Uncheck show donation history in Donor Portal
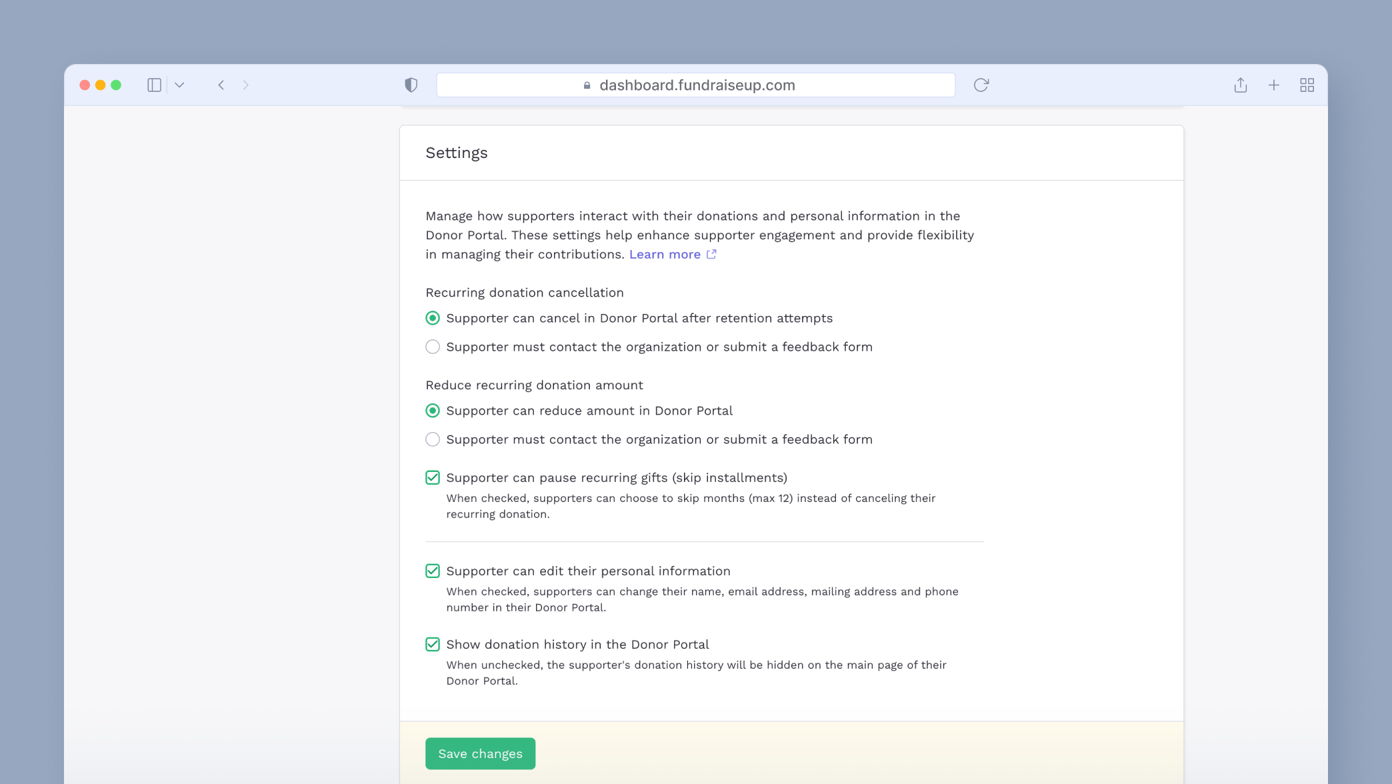This screenshot has width=1392, height=784. pyautogui.click(x=432, y=644)
